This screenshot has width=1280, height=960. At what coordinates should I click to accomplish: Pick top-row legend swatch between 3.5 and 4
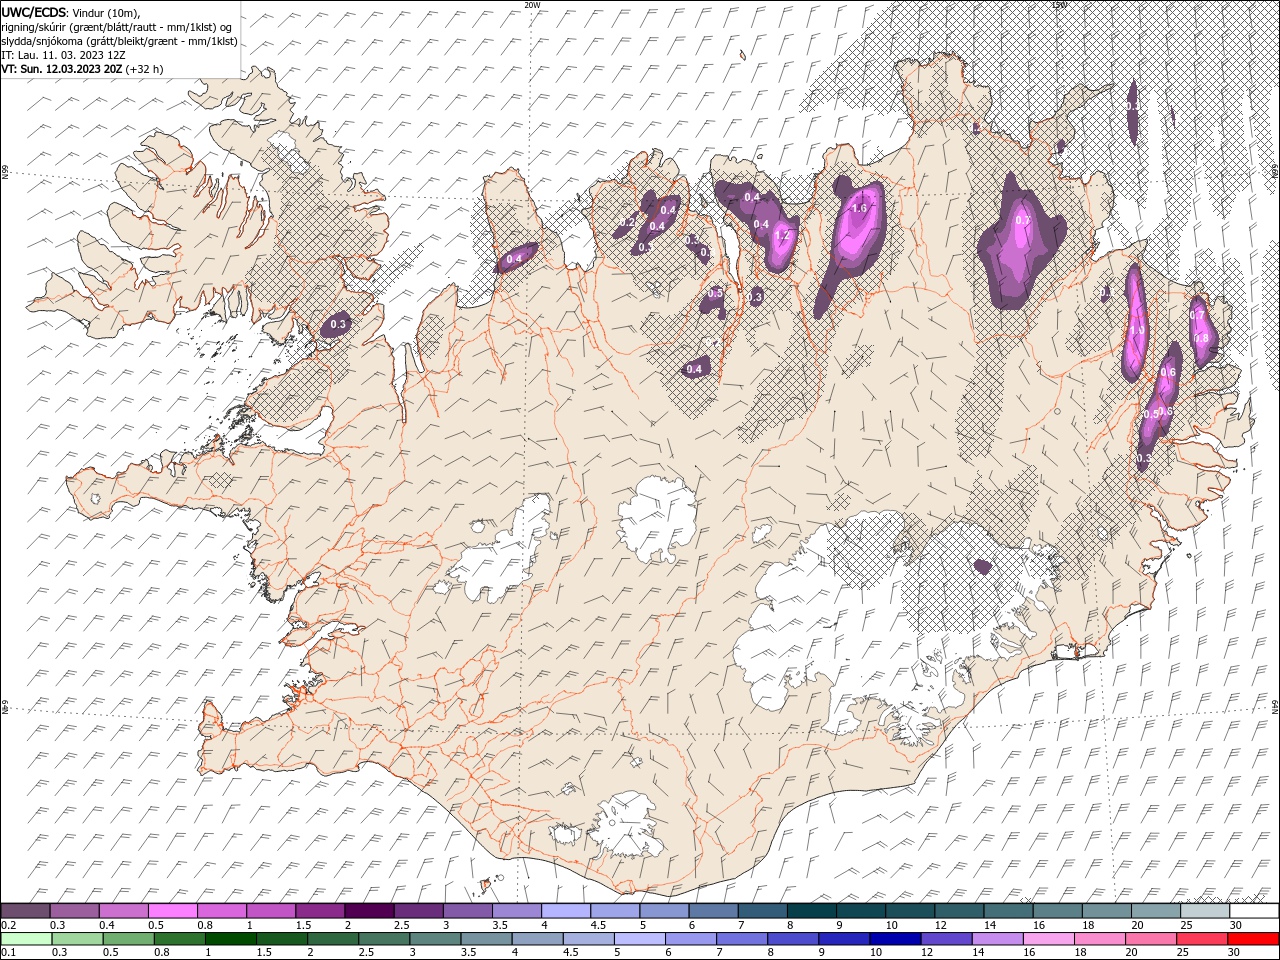pos(517,911)
